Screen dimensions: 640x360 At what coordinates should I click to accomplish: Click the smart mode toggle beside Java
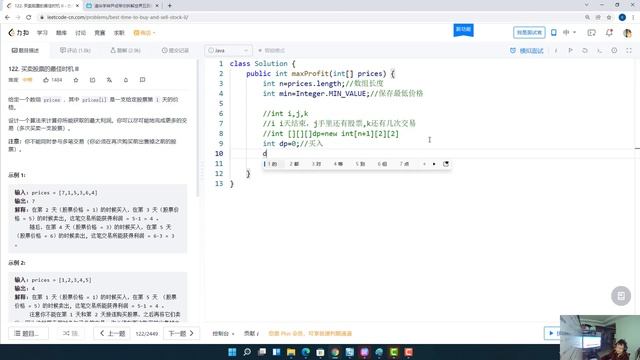point(271,50)
